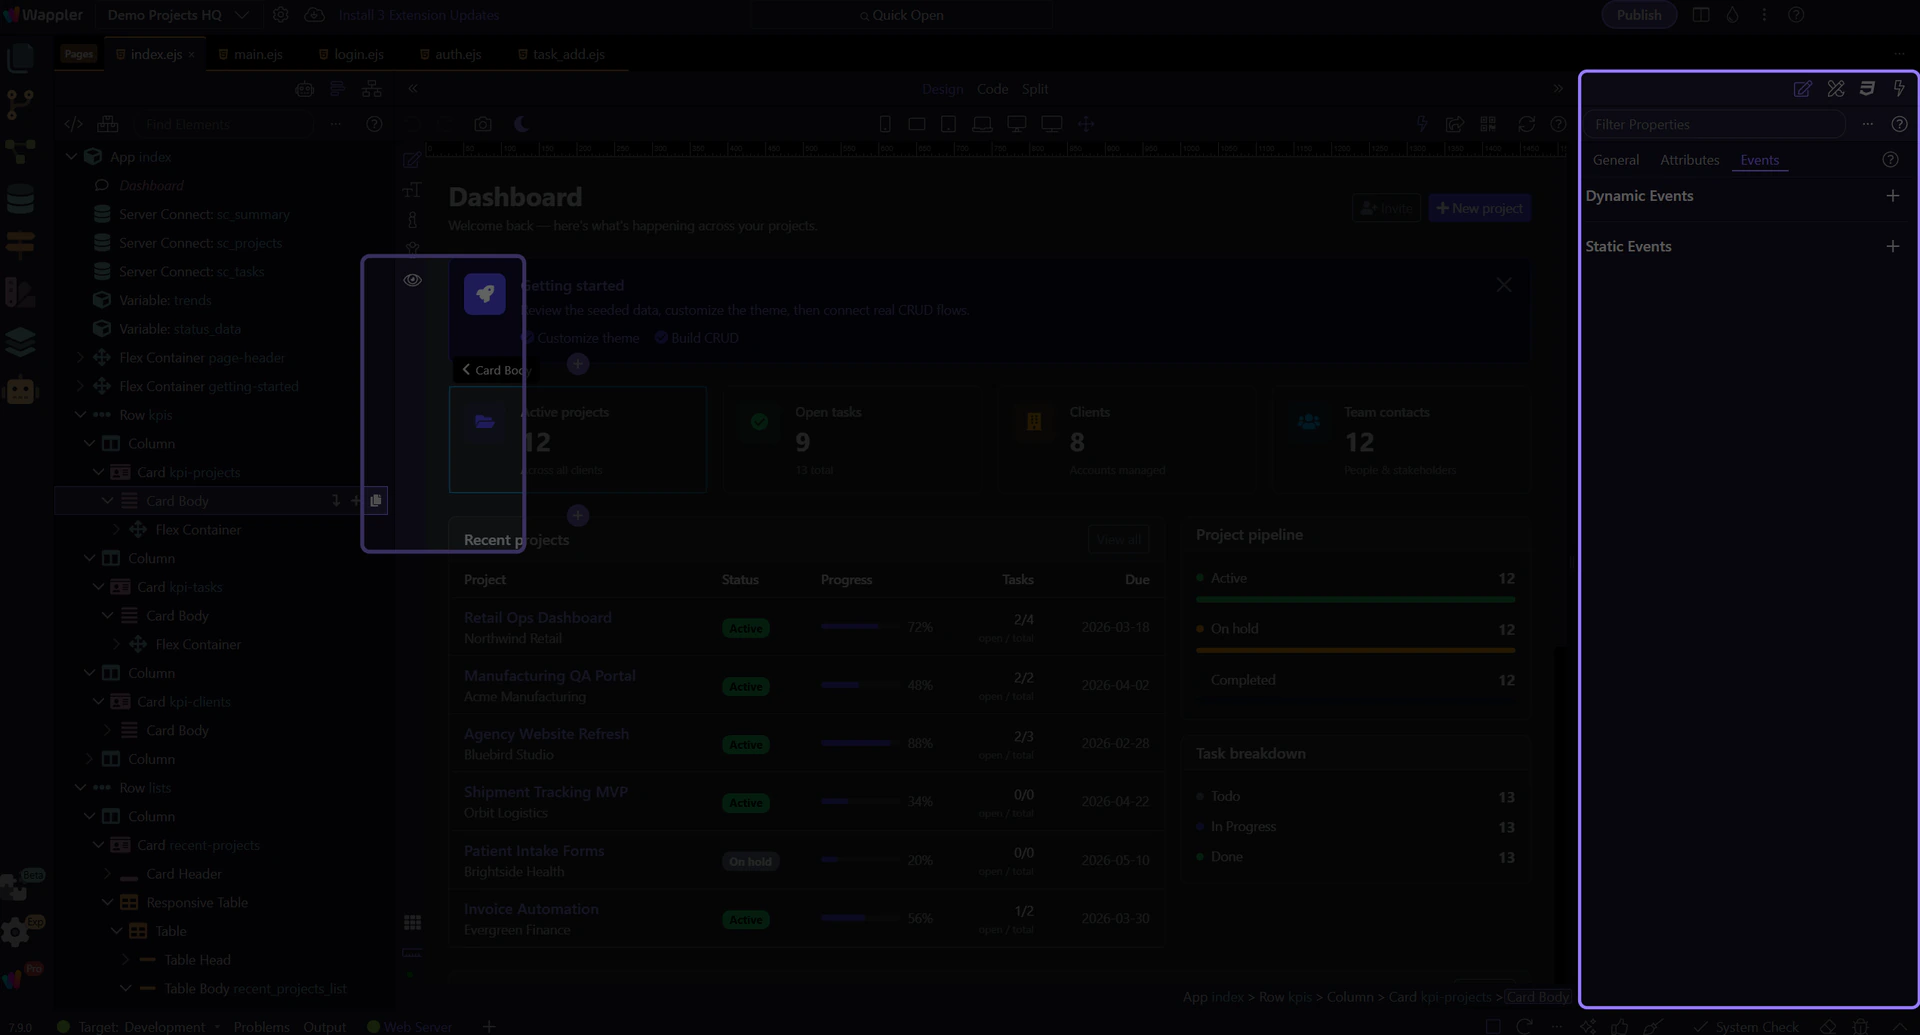Collapse the Row kpis tree node

[80, 415]
